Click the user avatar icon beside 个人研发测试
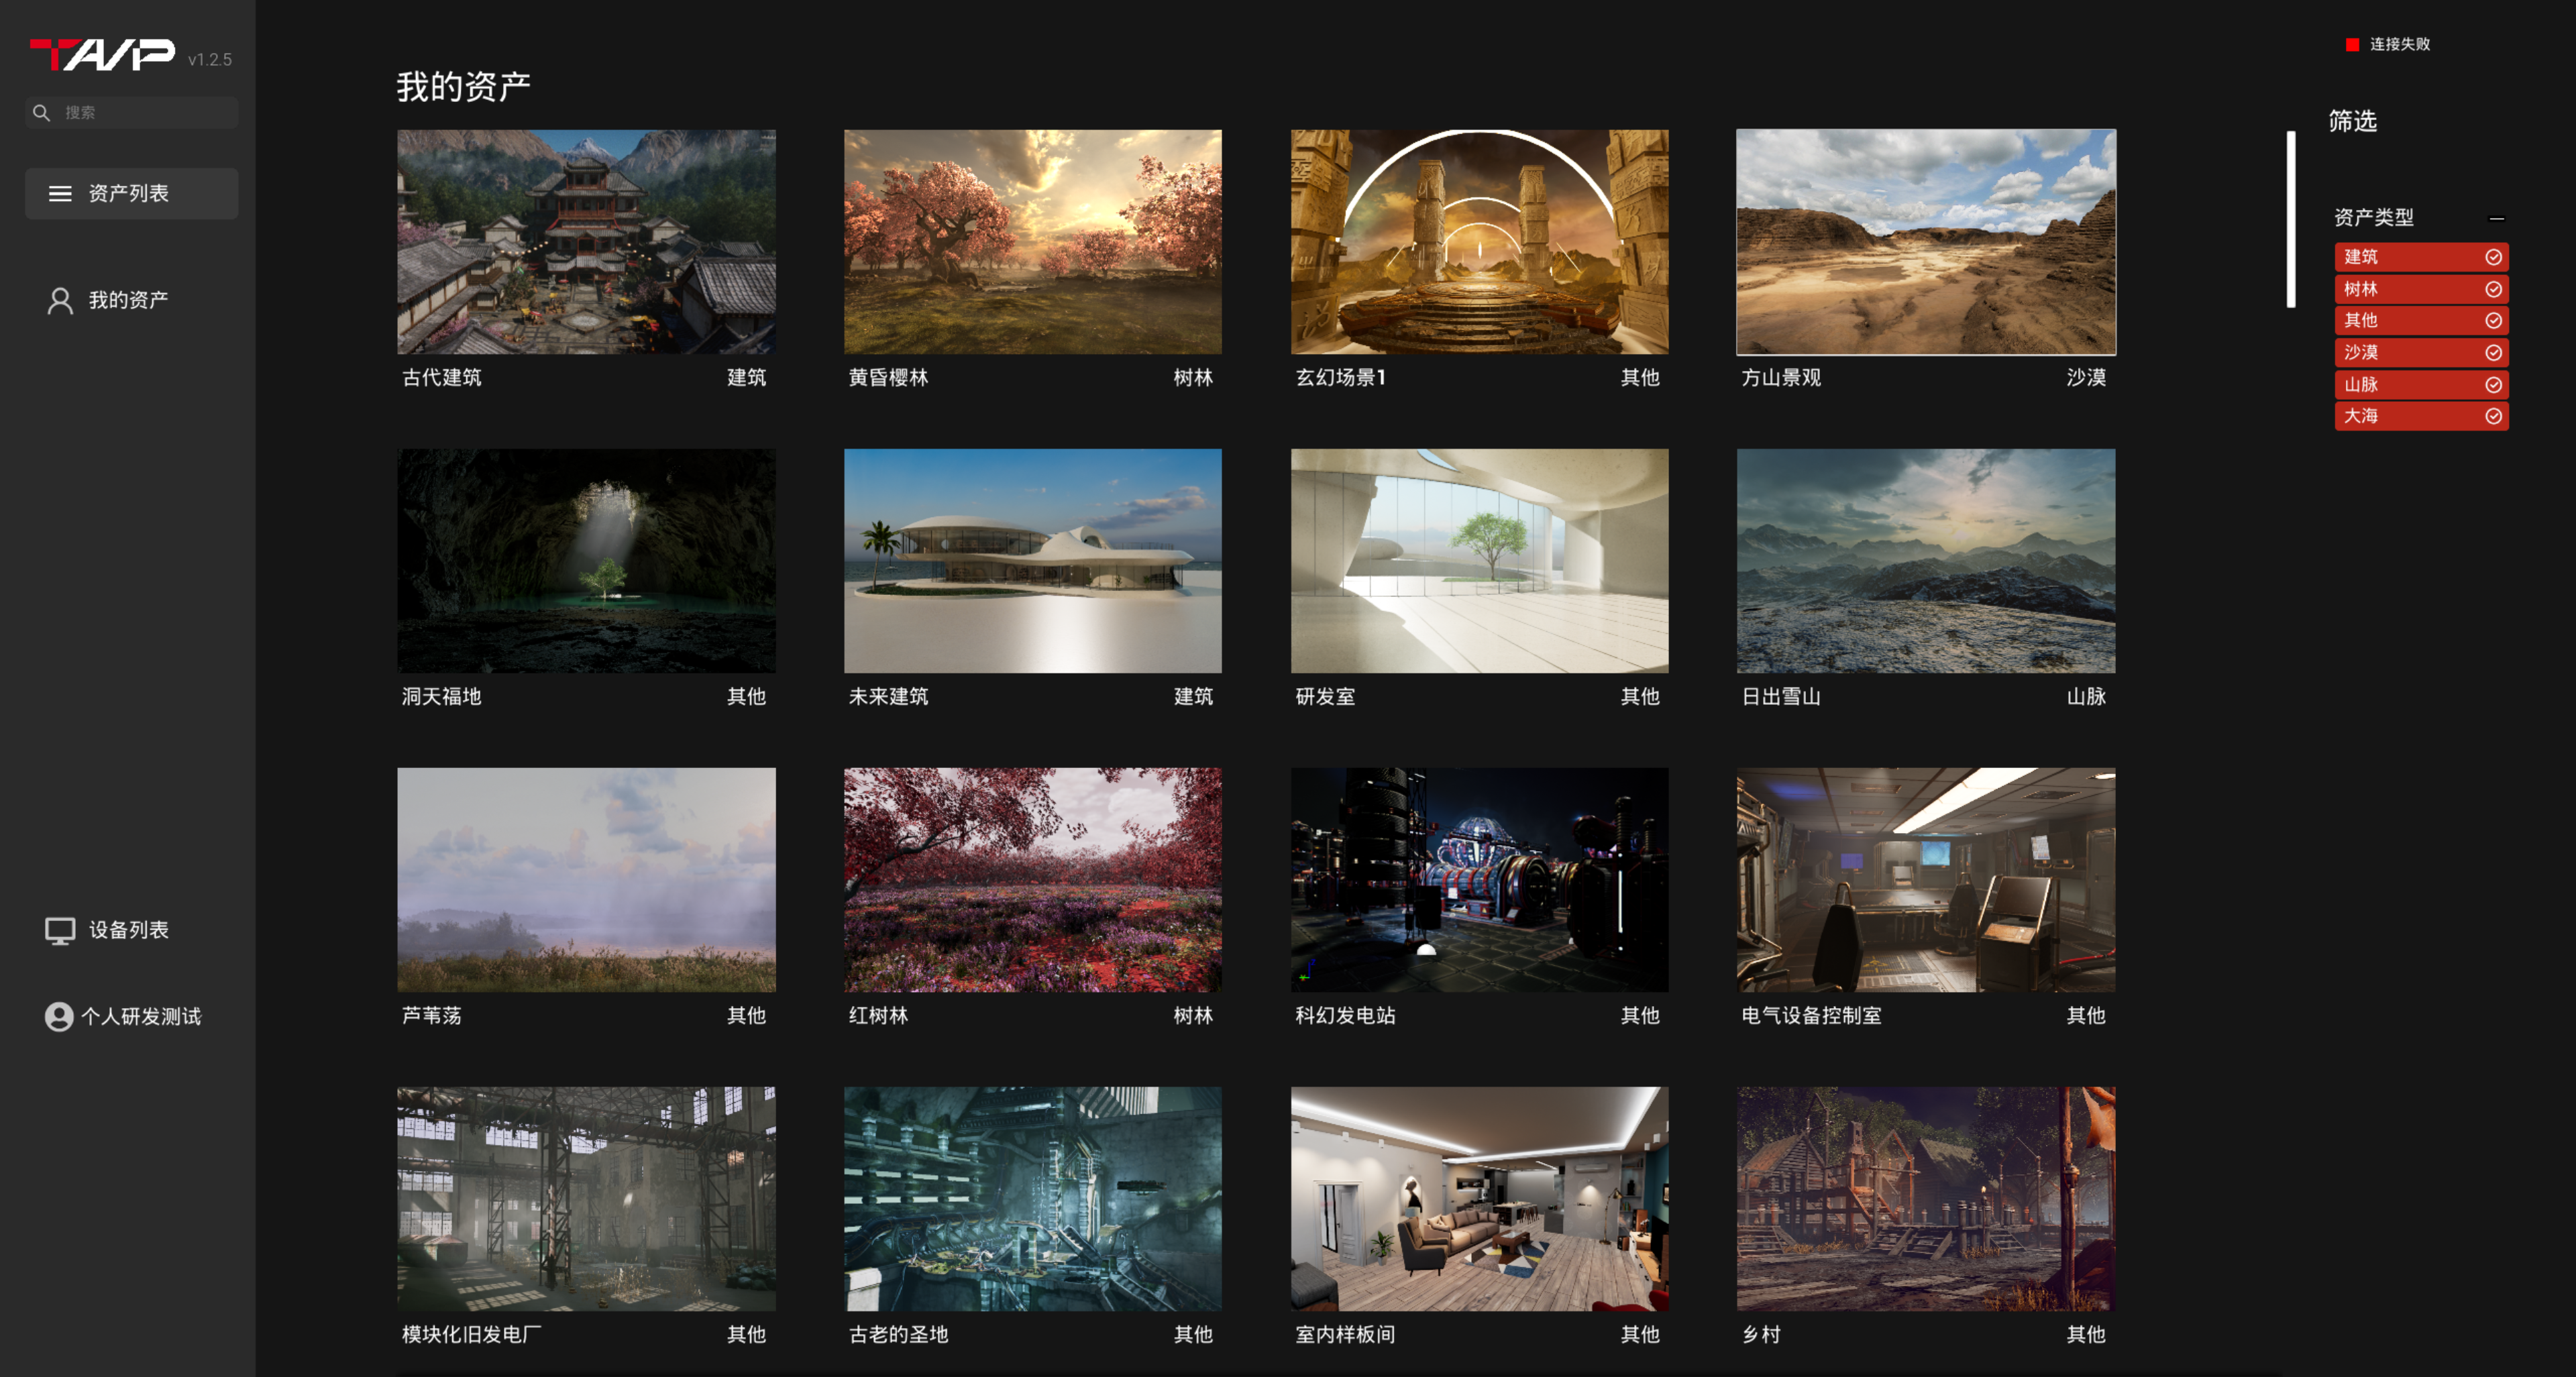2576x1377 pixels. tap(59, 1017)
